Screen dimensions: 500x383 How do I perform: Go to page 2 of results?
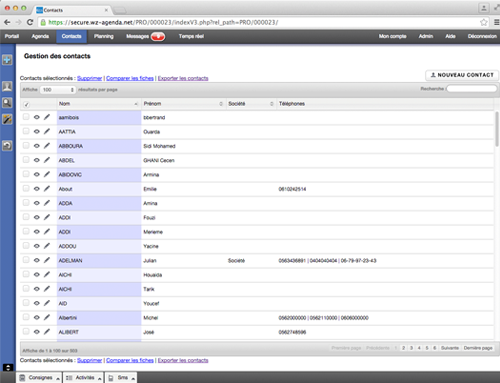(403, 348)
